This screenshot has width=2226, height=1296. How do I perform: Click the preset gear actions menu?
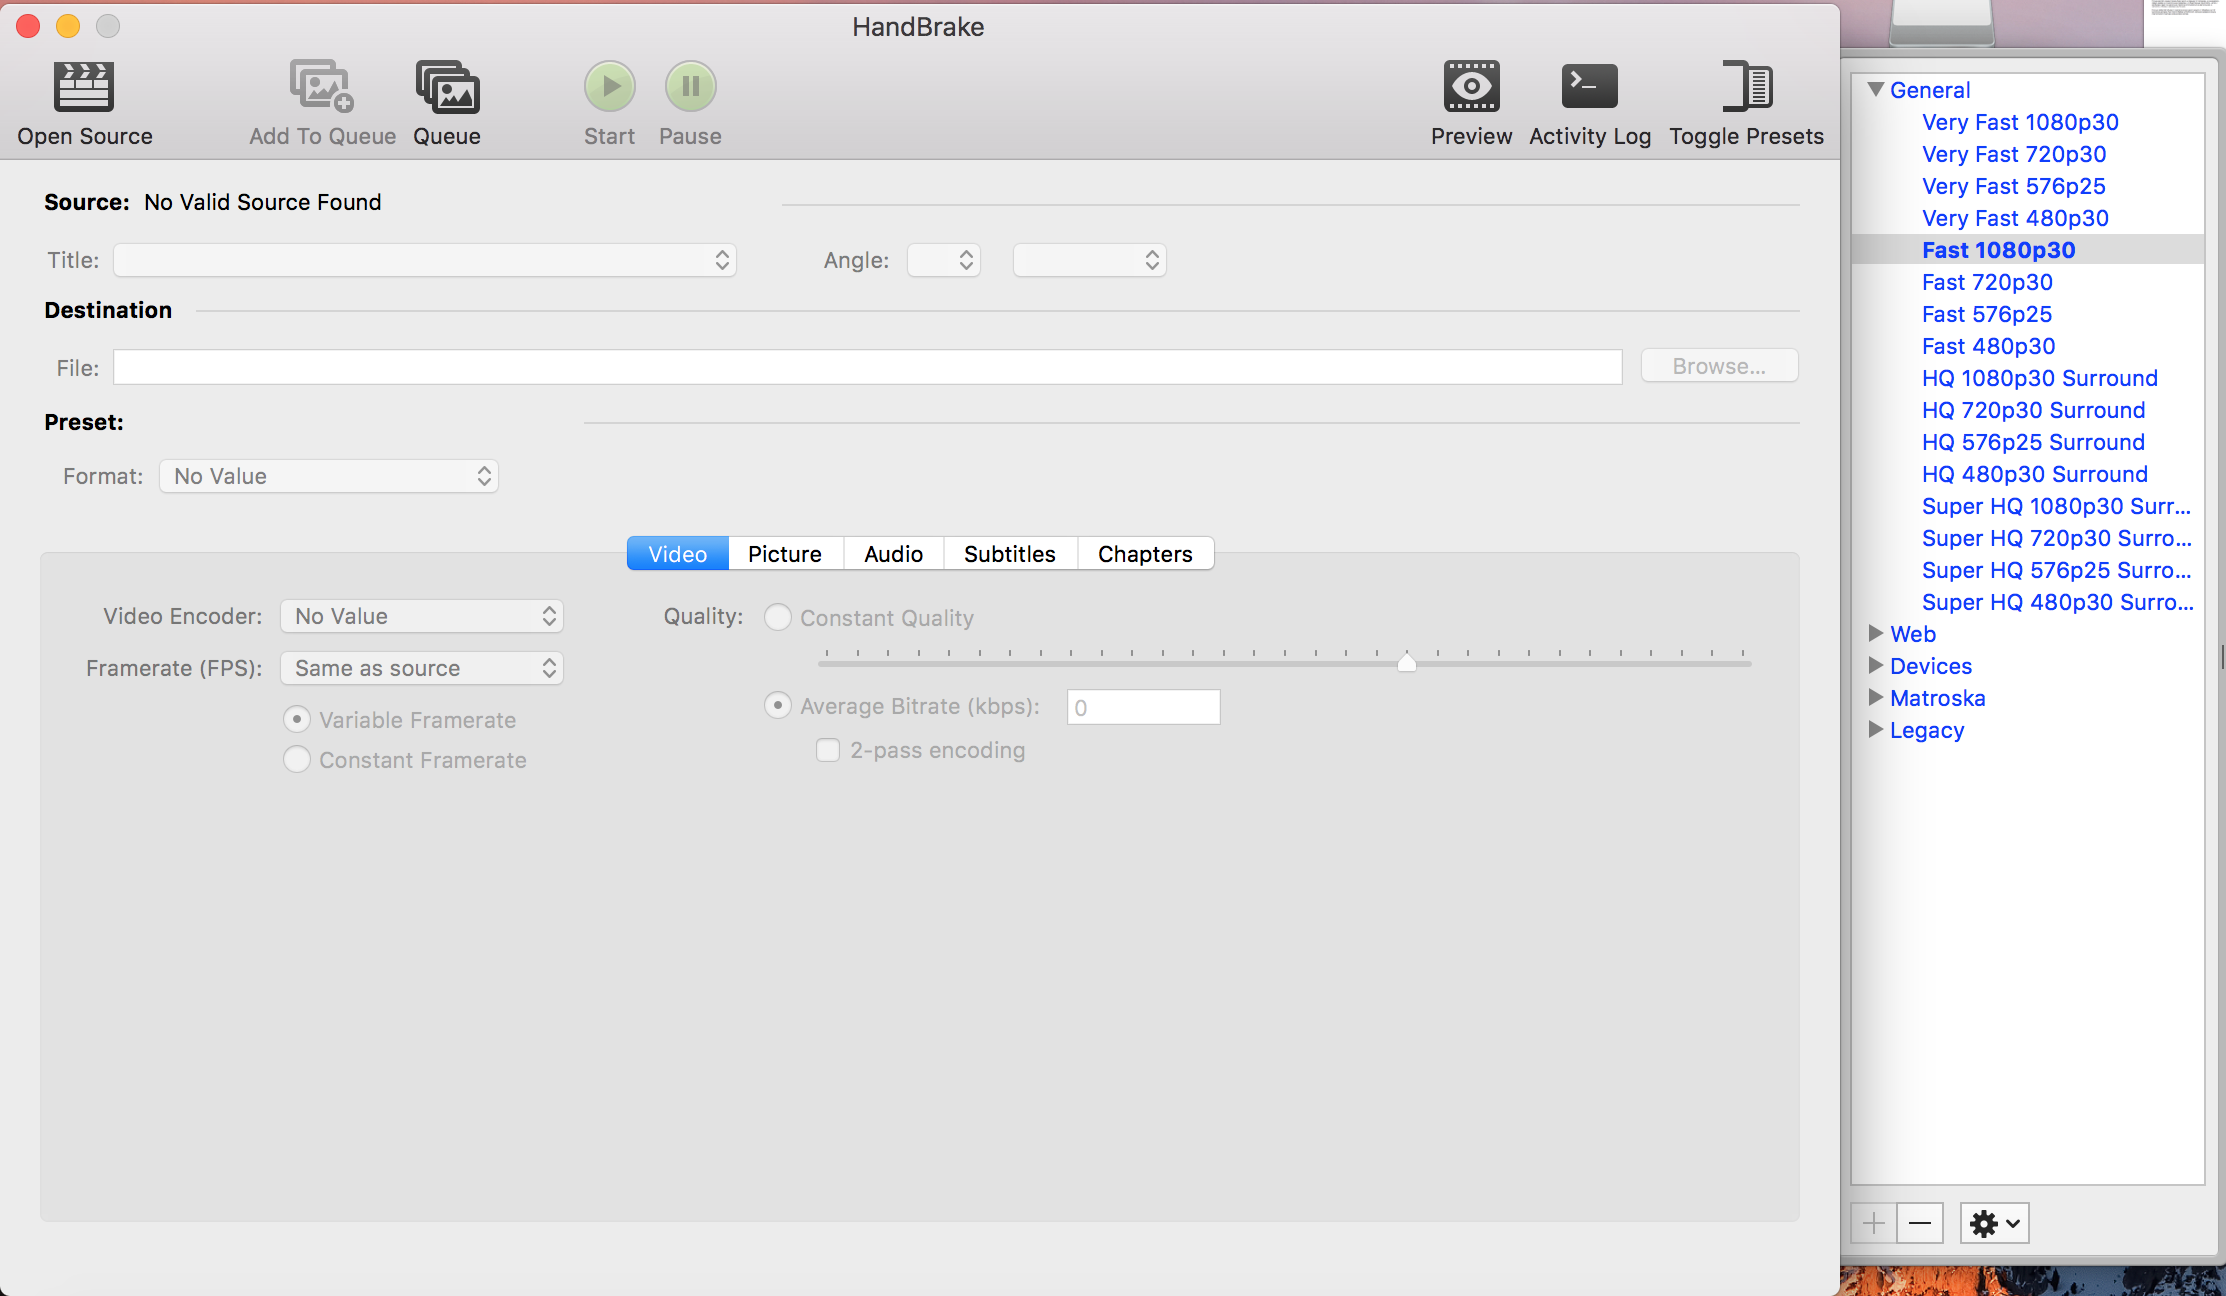click(1994, 1223)
